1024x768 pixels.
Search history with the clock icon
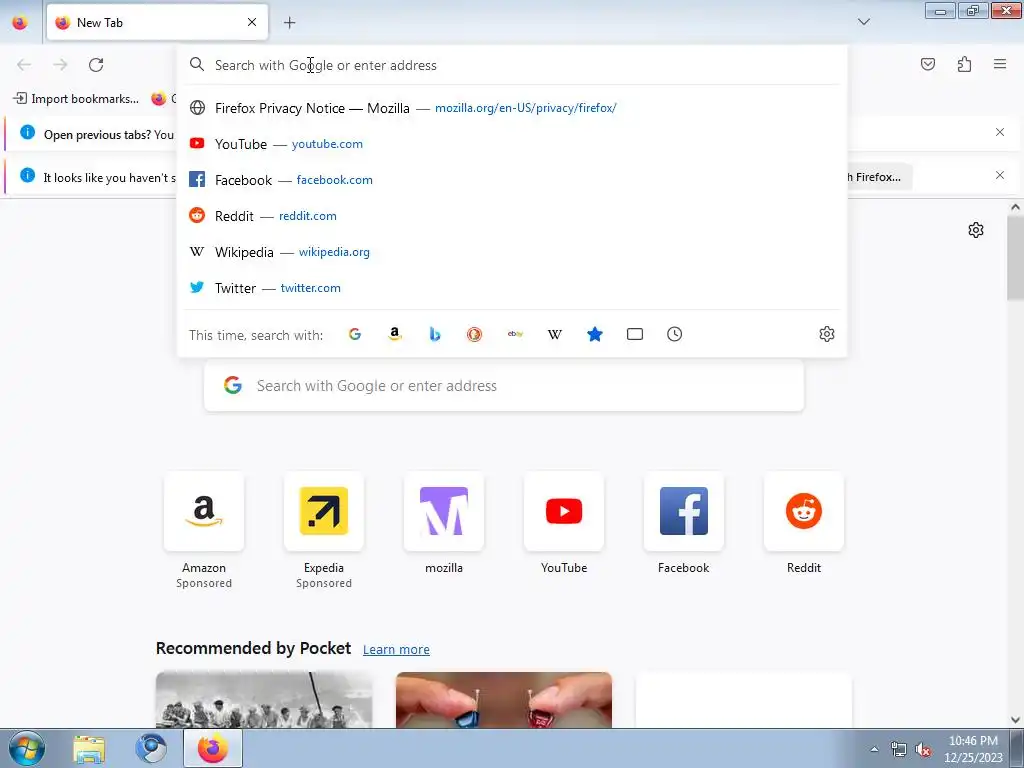pos(675,334)
